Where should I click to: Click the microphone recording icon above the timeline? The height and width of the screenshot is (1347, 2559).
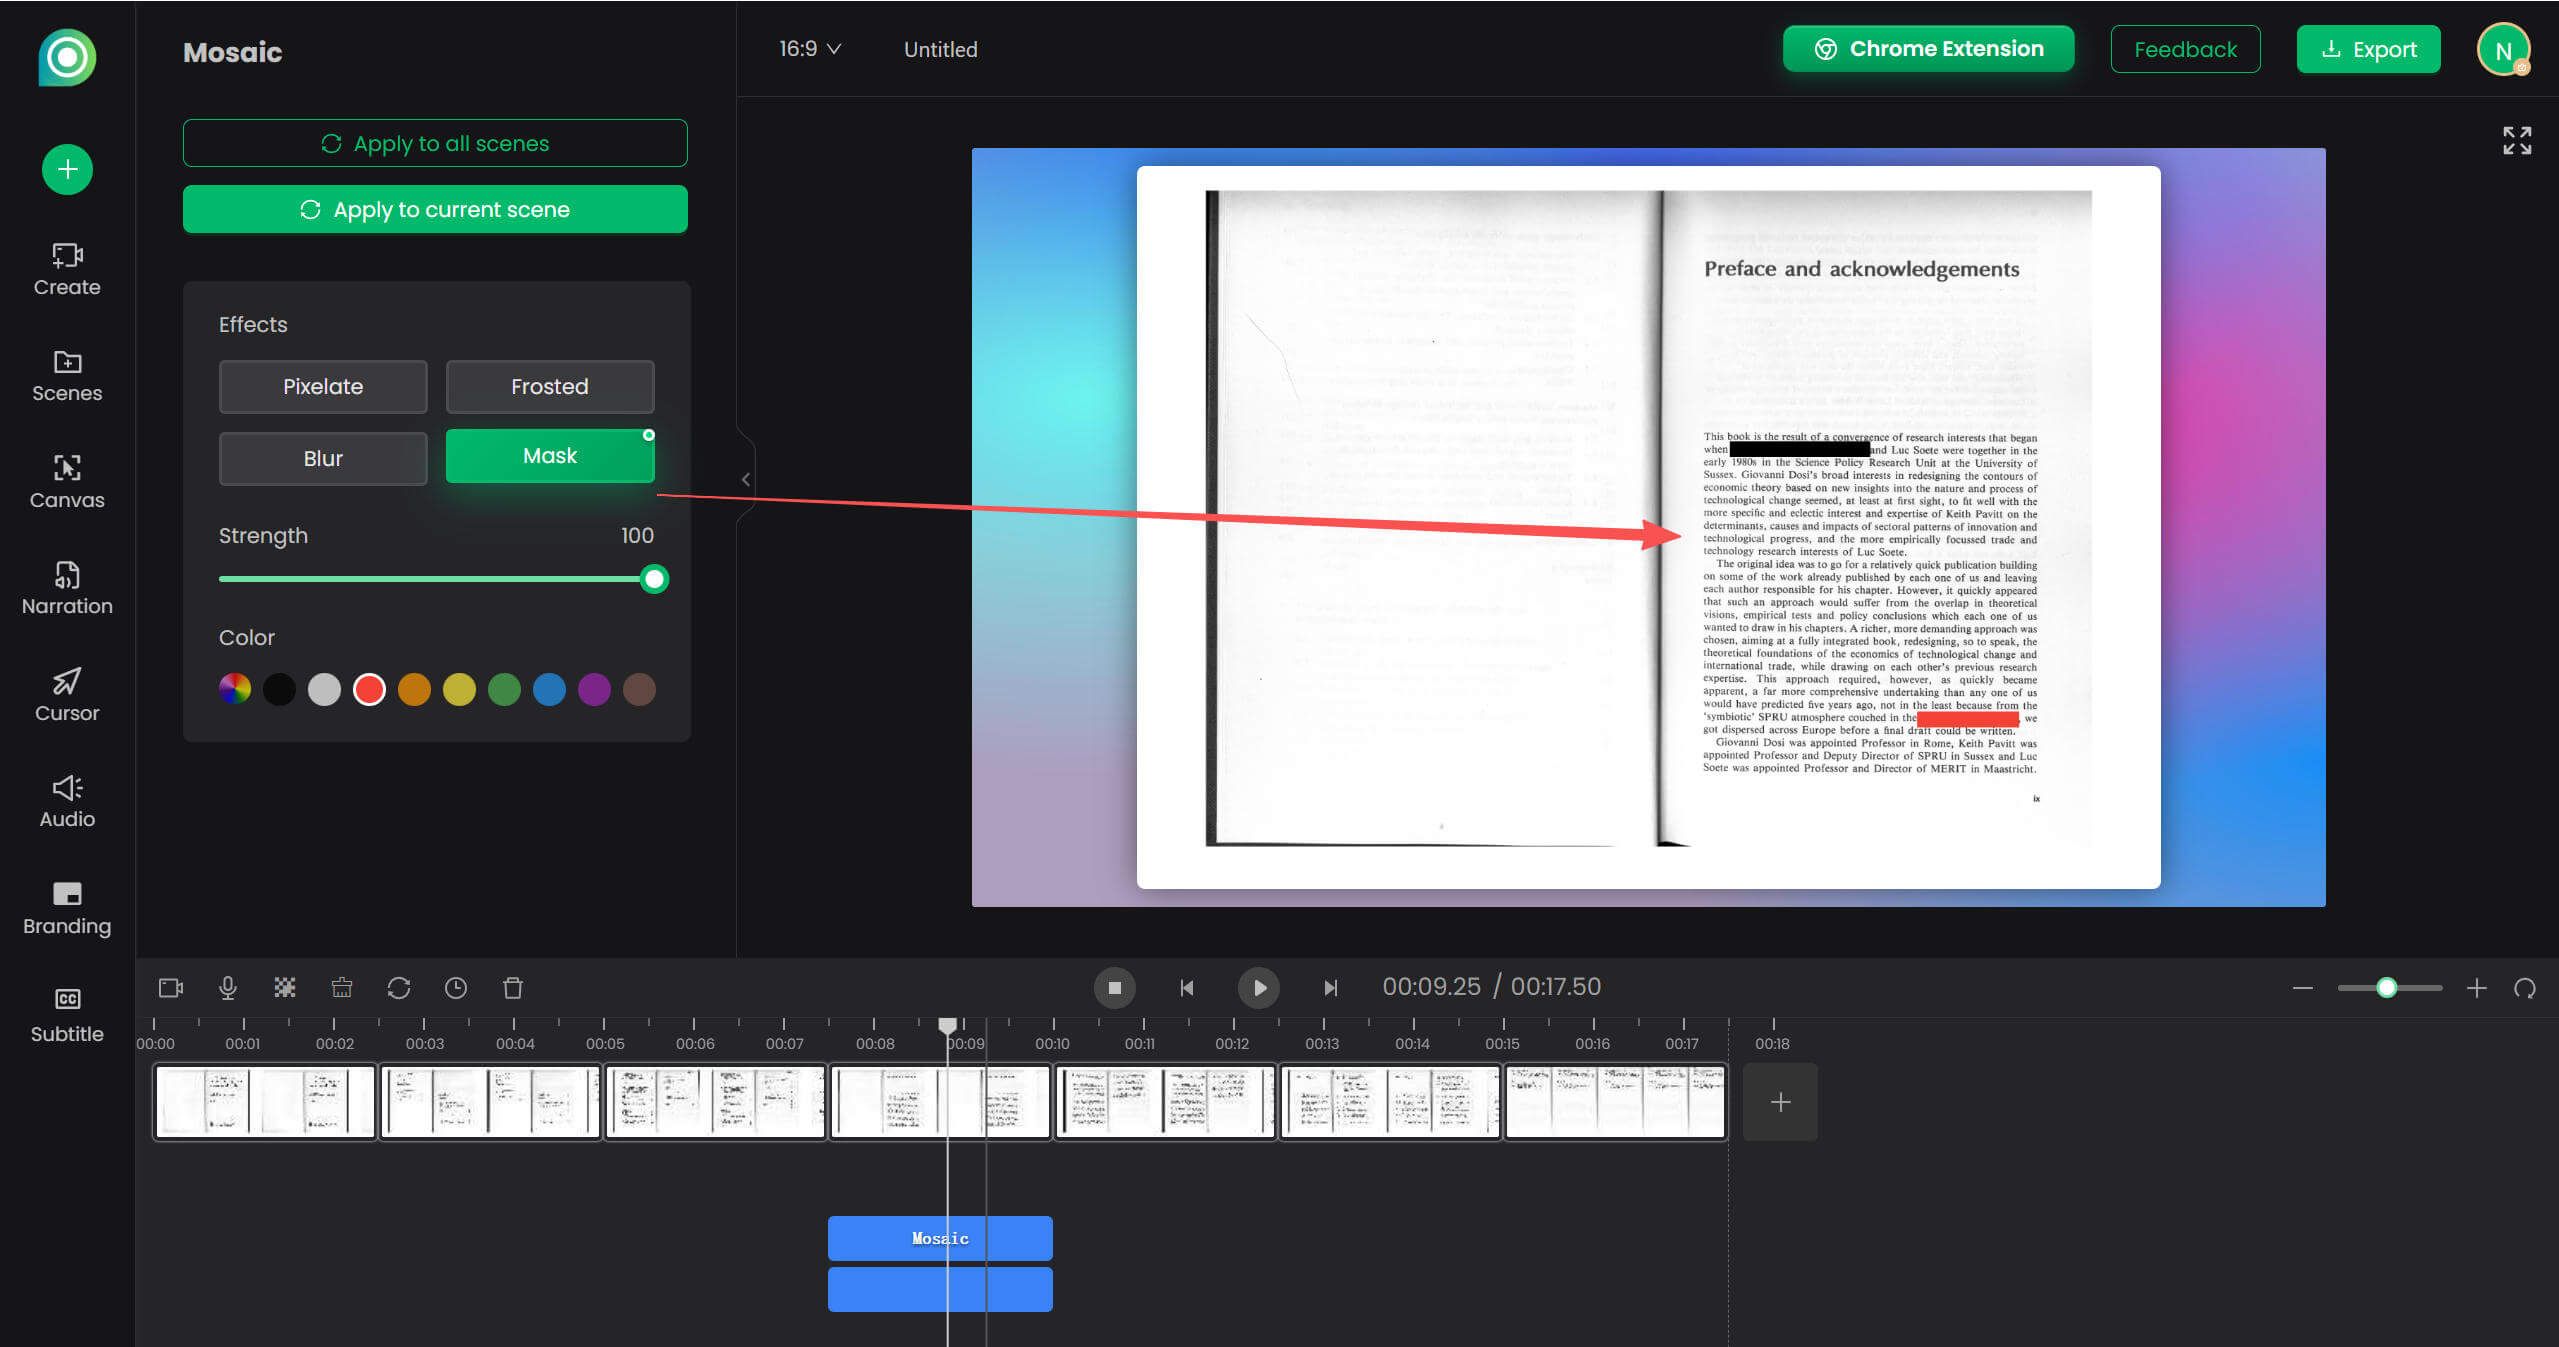point(227,987)
